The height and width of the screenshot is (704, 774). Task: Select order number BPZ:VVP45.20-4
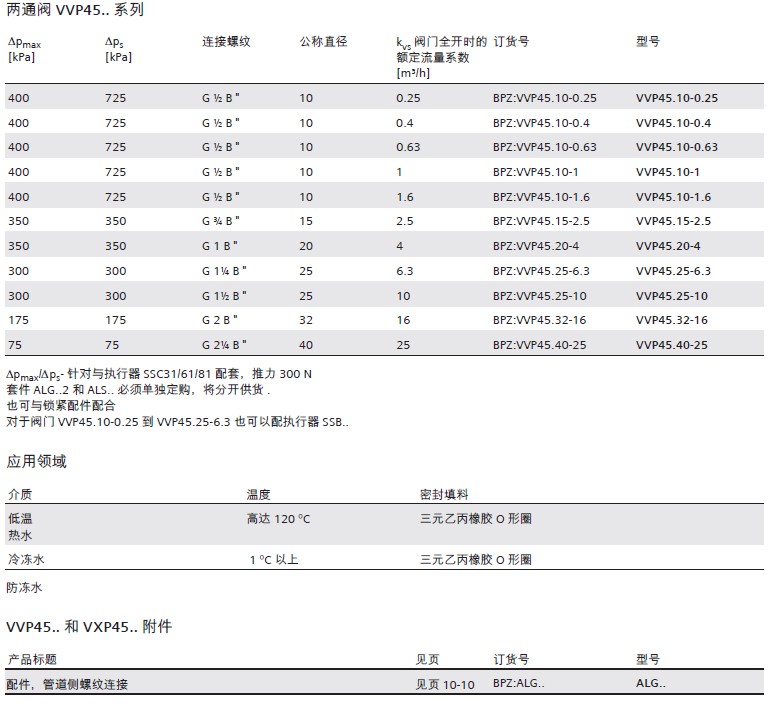click(536, 246)
